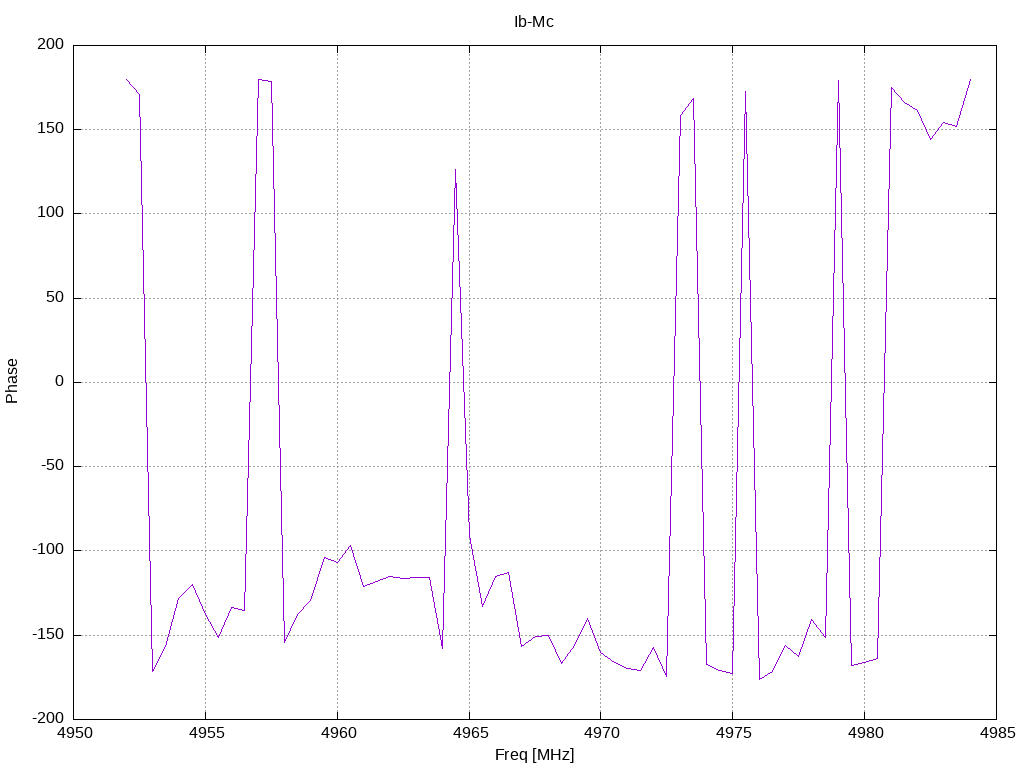Click the plot title "Ib-Mc"
The width and height of the screenshot is (1024, 768).
(x=534, y=22)
